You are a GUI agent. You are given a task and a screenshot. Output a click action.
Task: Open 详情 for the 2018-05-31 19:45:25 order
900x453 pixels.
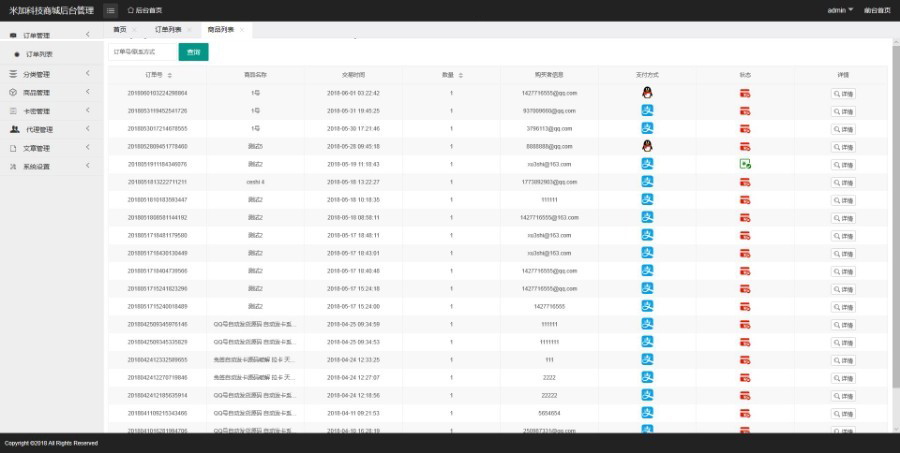click(x=843, y=111)
